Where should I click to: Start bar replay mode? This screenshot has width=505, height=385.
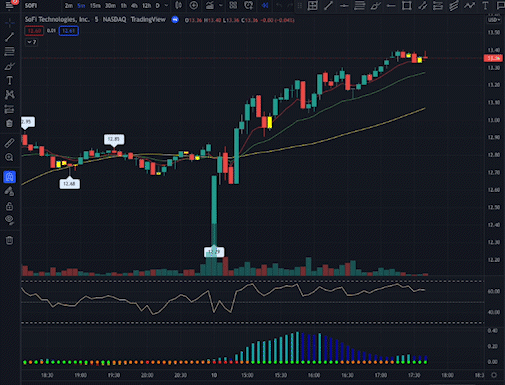pyautogui.click(x=265, y=5)
